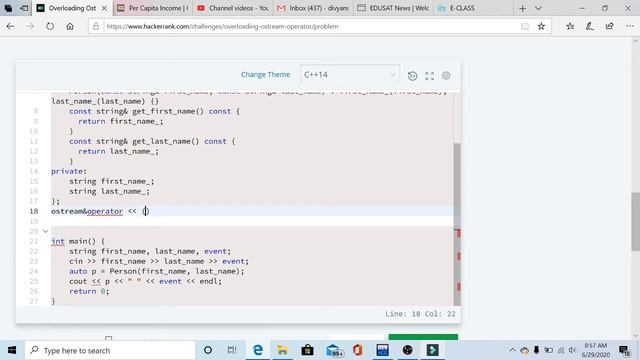640x360 pixels.
Task: Click the tabs set aside icon
Action: [x=8, y=8]
